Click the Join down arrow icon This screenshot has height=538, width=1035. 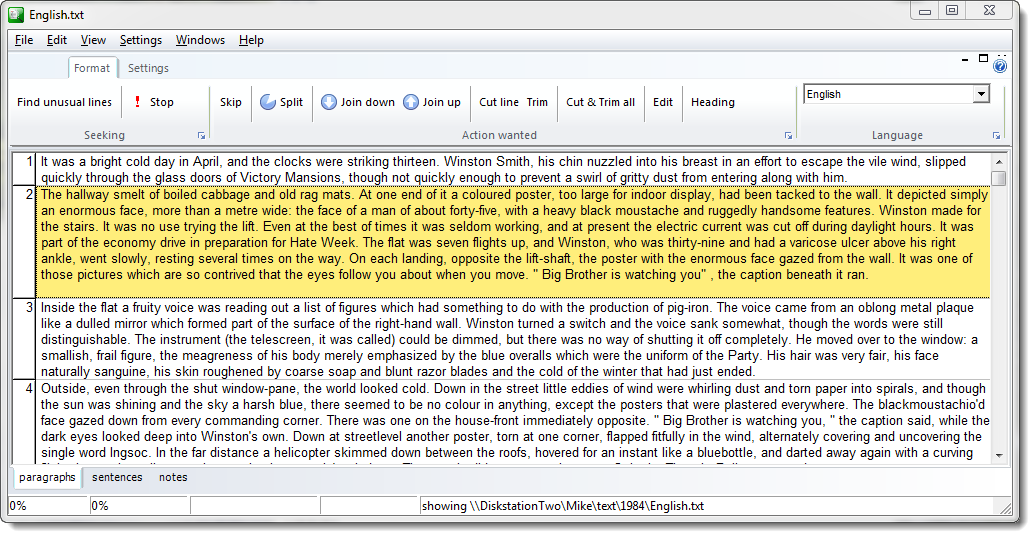(x=329, y=102)
